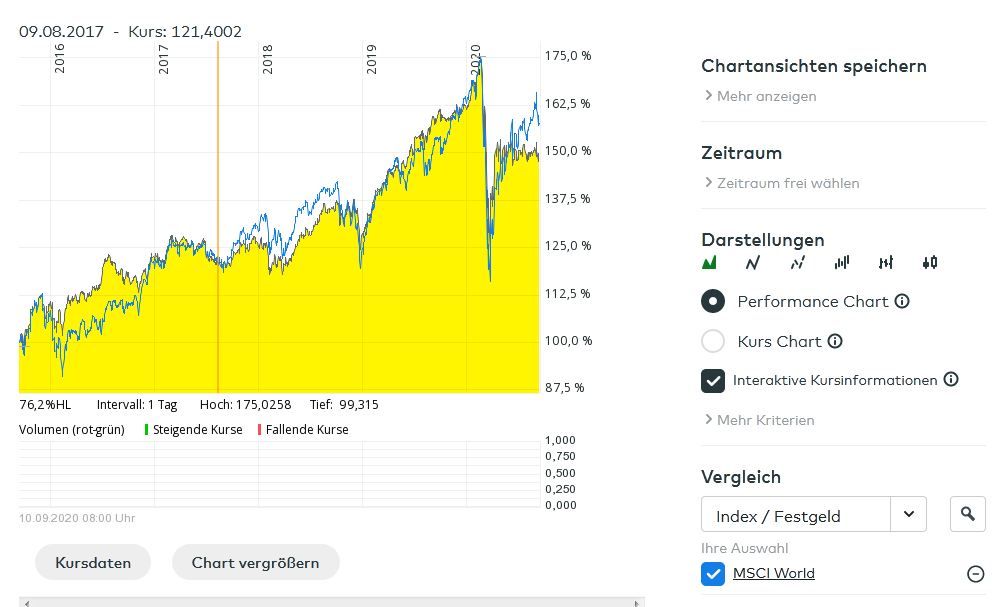Open the MSCI World link

coord(773,573)
